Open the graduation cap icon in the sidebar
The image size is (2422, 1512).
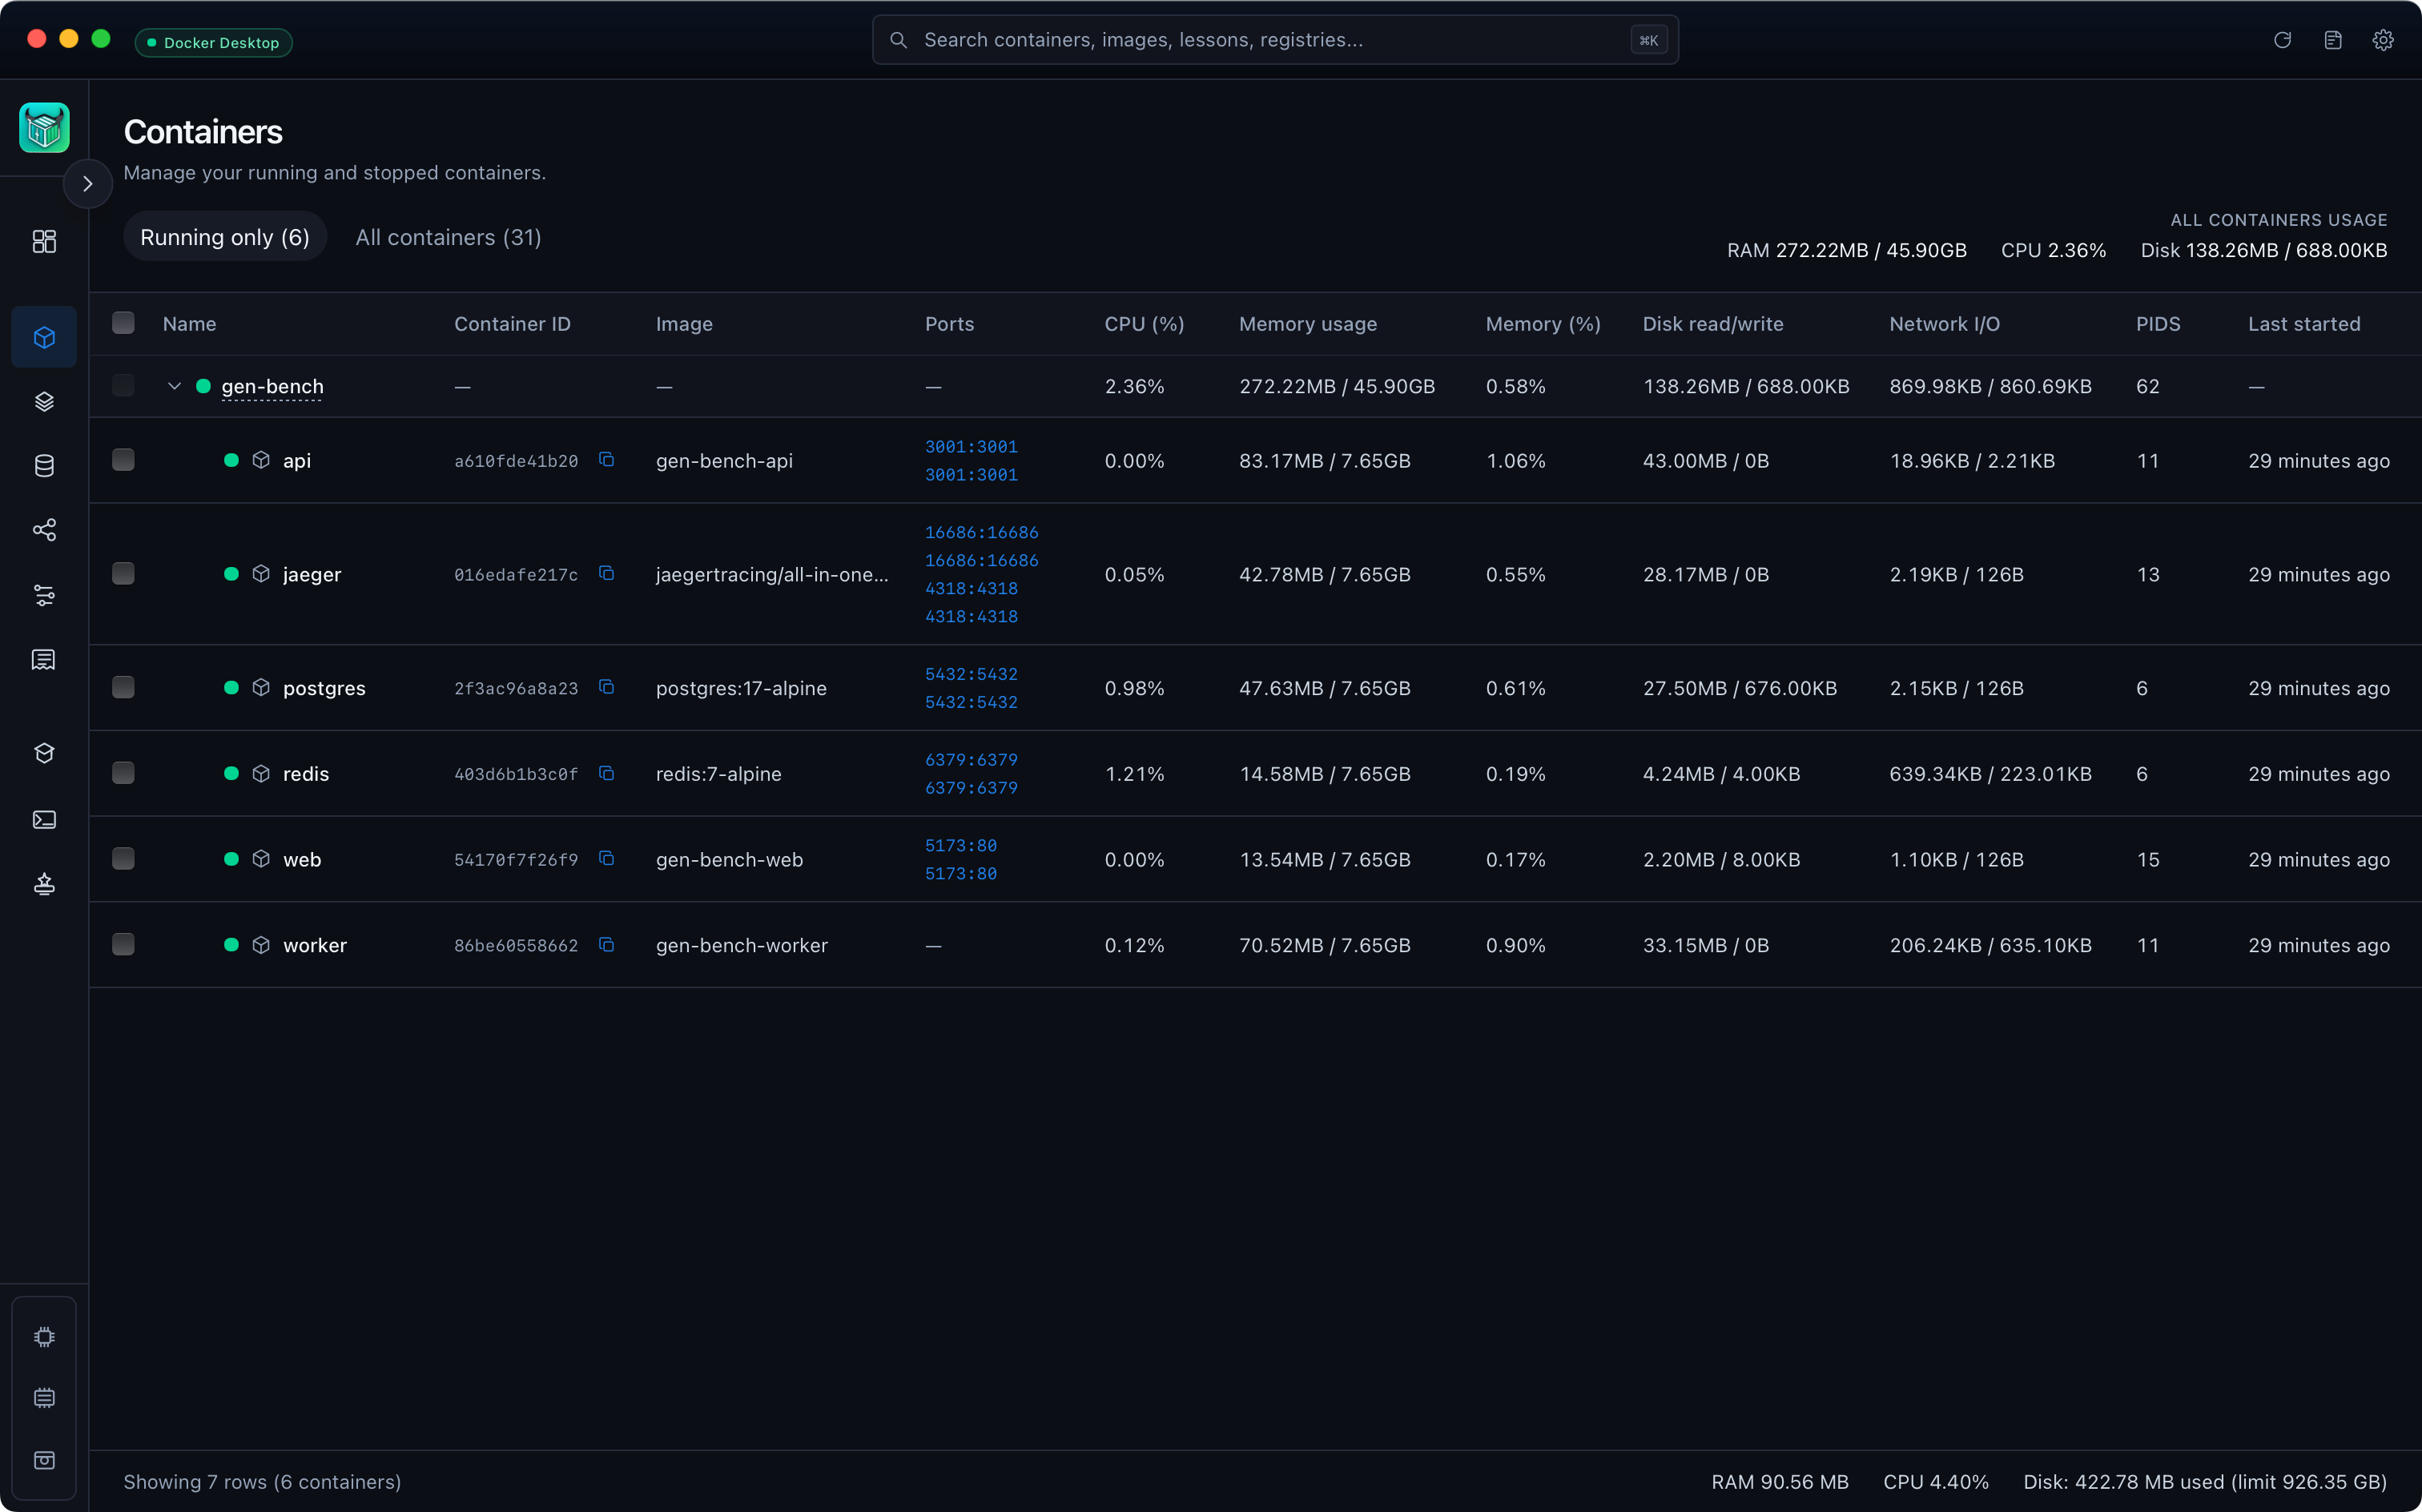click(x=44, y=753)
